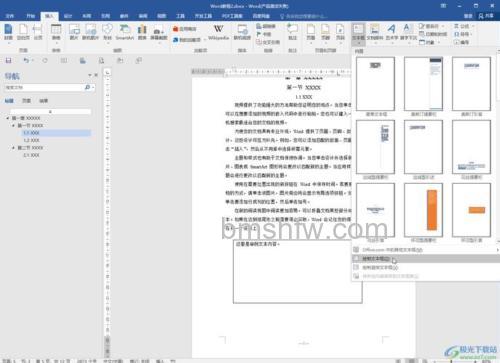This screenshot has height=363, width=500.
Task: Open My Add-ins (我的加载项) dropdown
Action: [189, 40]
